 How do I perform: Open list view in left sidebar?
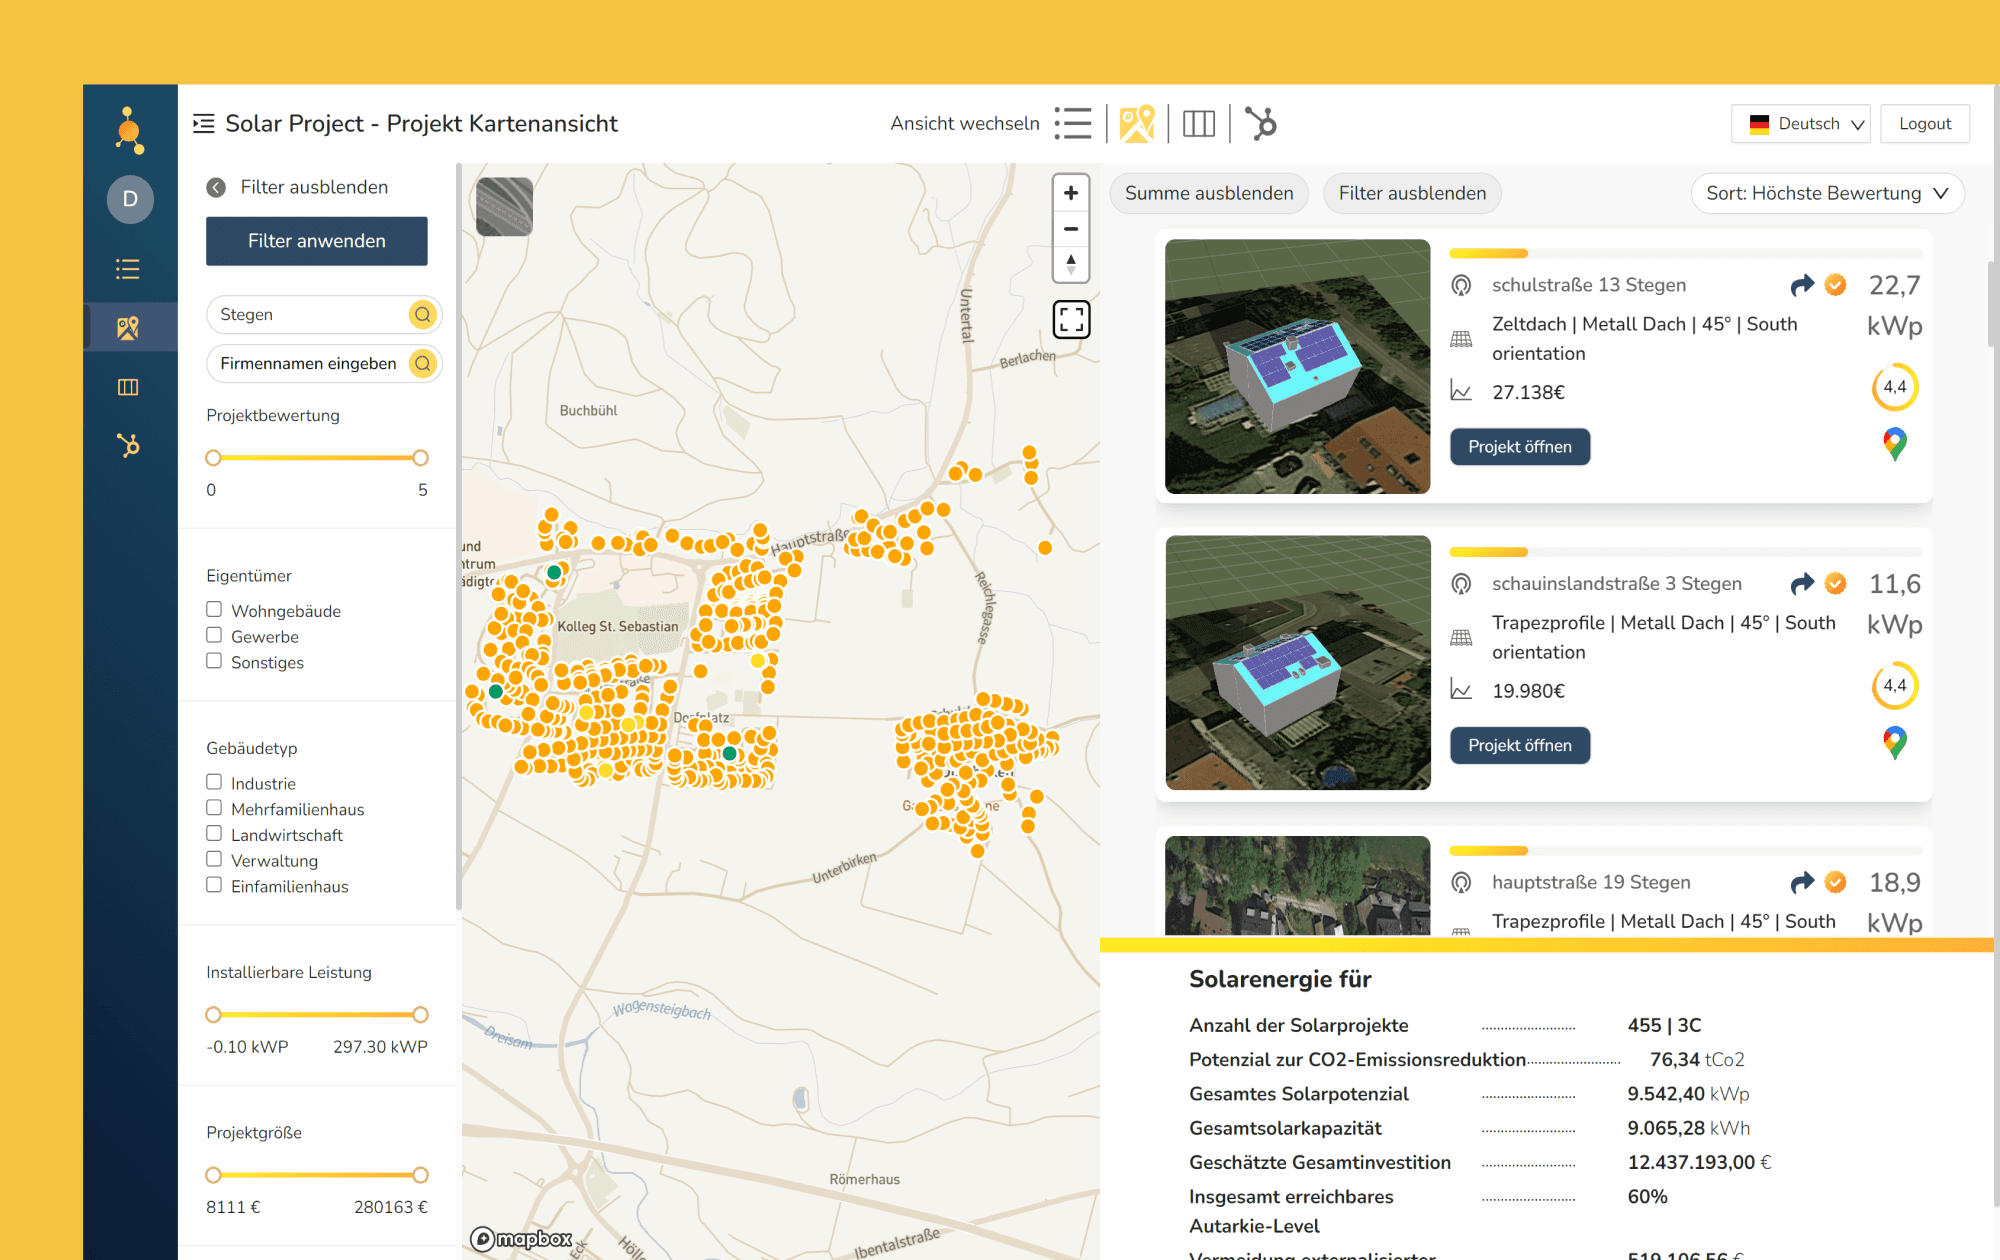tap(128, 269)
